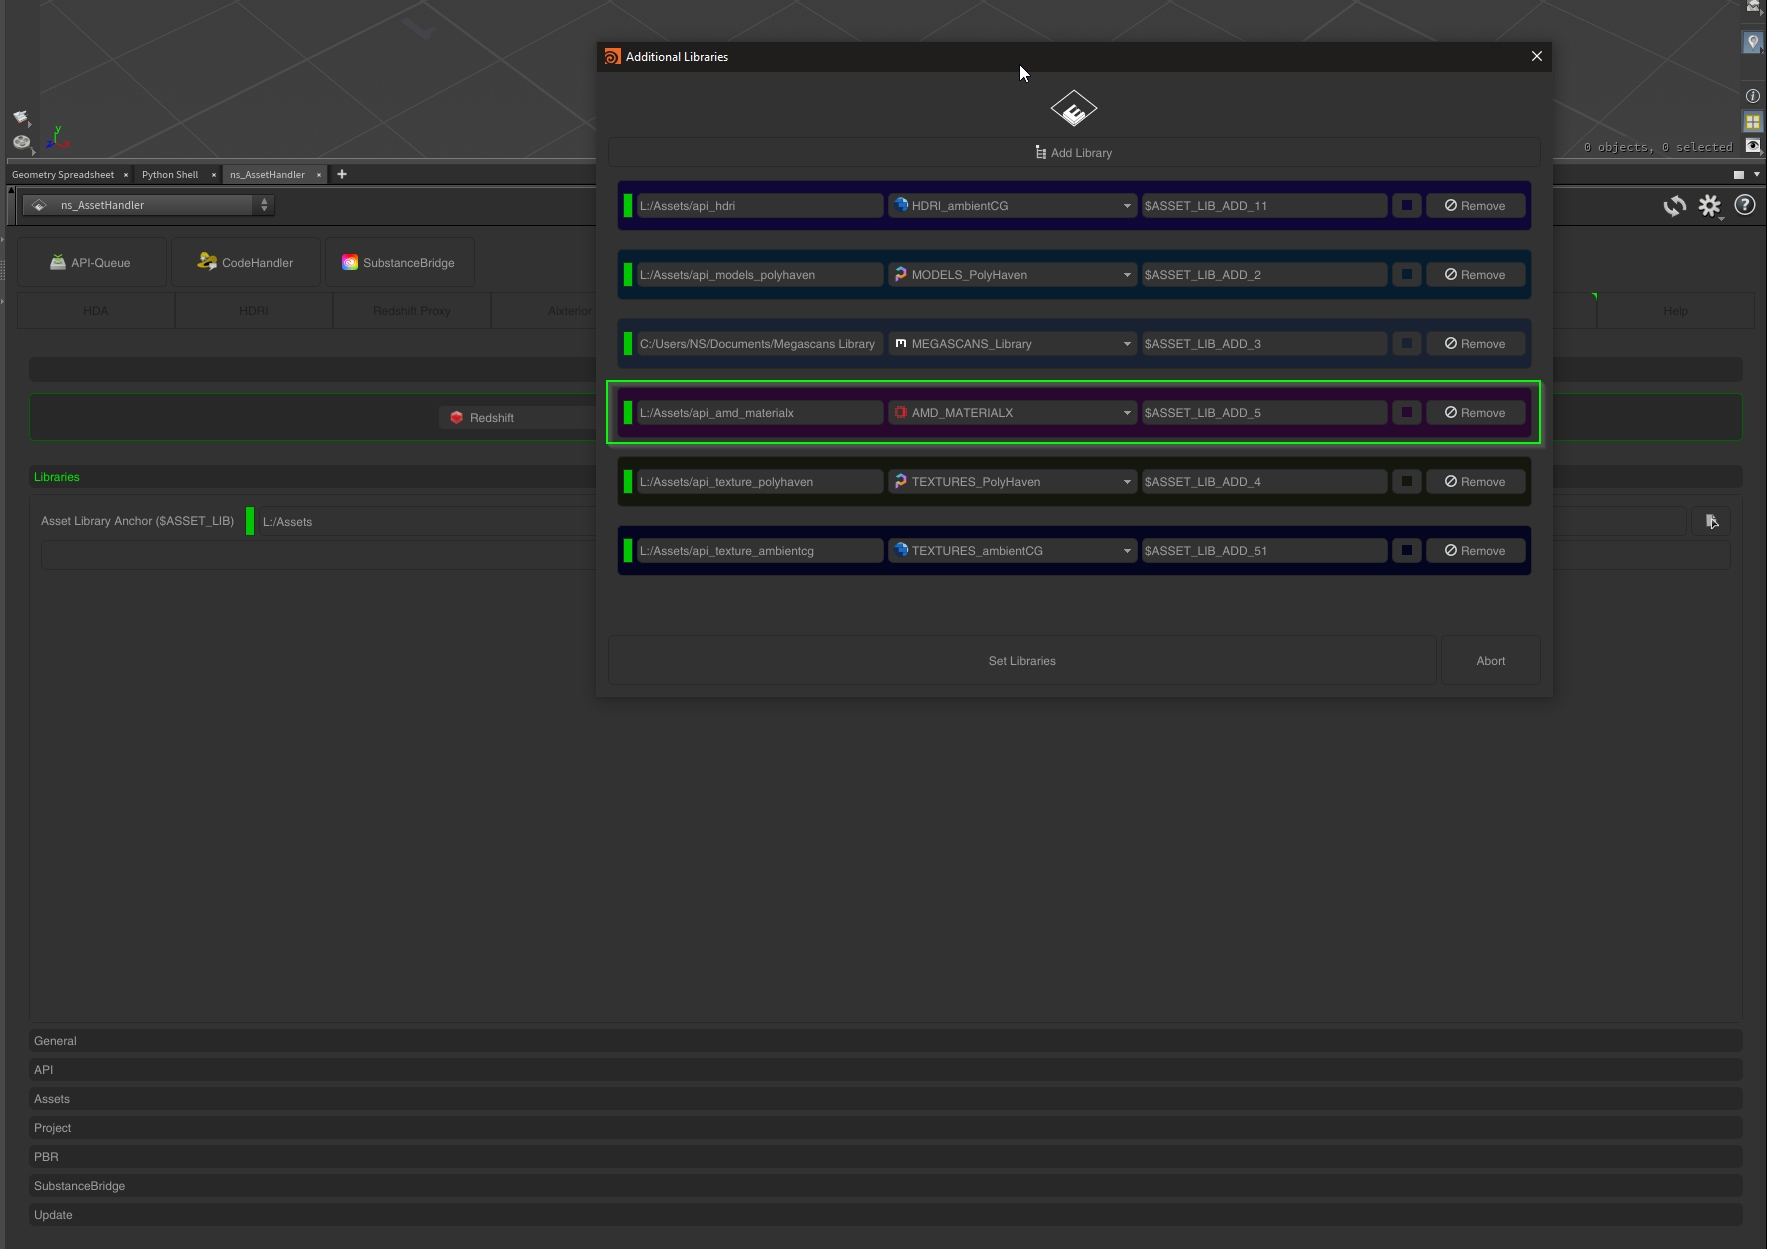1767x1249 pixels.
Task: Click the Set Libraries button
Action: click(1021, 661)
